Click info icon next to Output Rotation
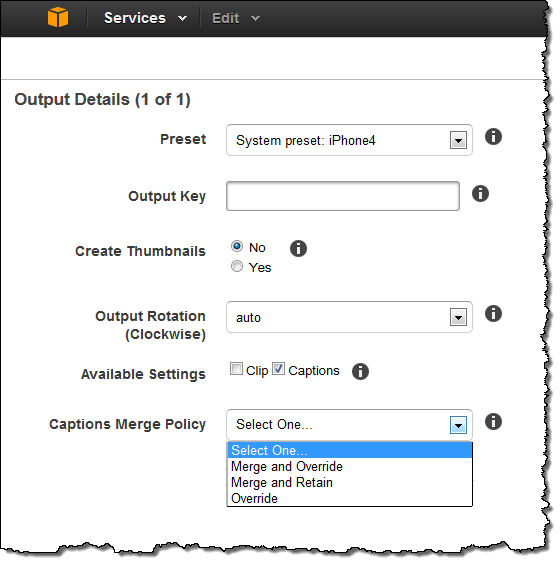560x563 pixels. 493,313
